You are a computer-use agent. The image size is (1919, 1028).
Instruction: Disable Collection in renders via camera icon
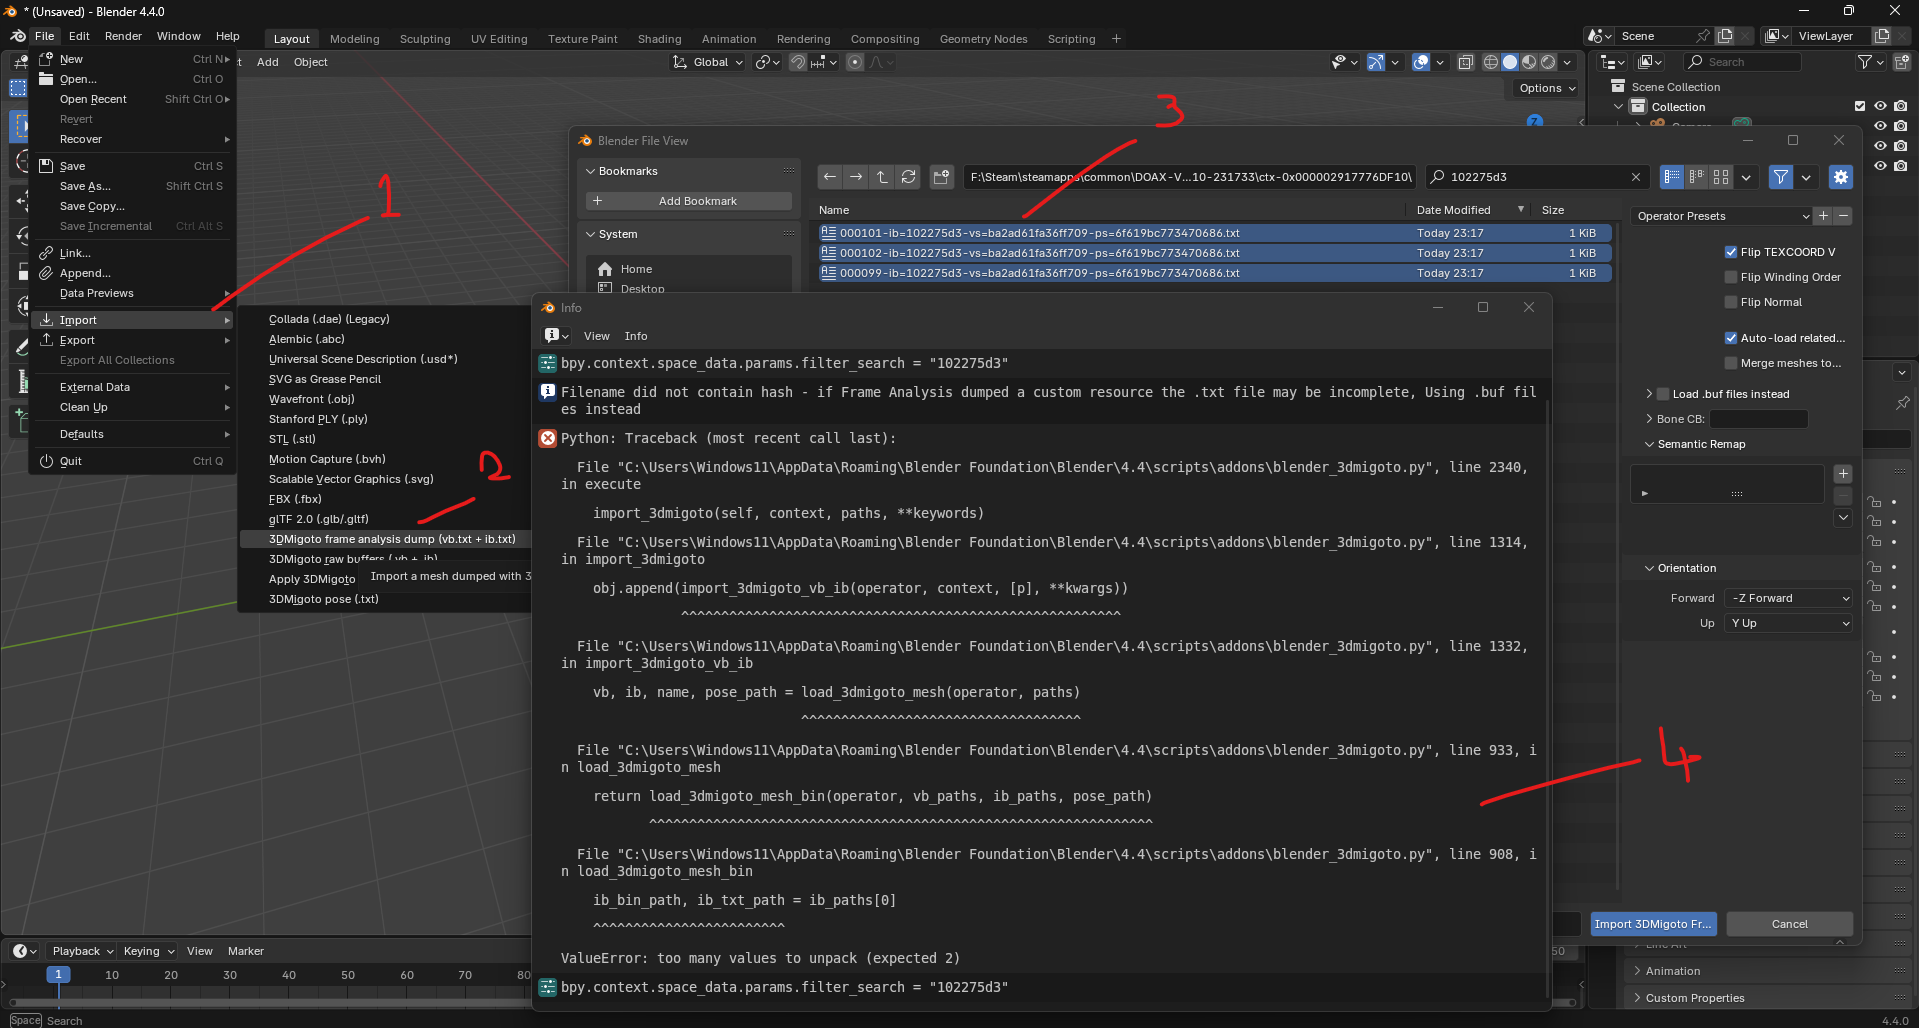click(1900, 106)
